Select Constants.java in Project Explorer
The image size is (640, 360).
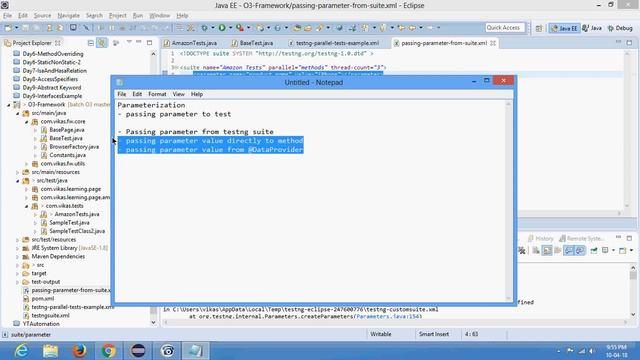tap(67, 155)
